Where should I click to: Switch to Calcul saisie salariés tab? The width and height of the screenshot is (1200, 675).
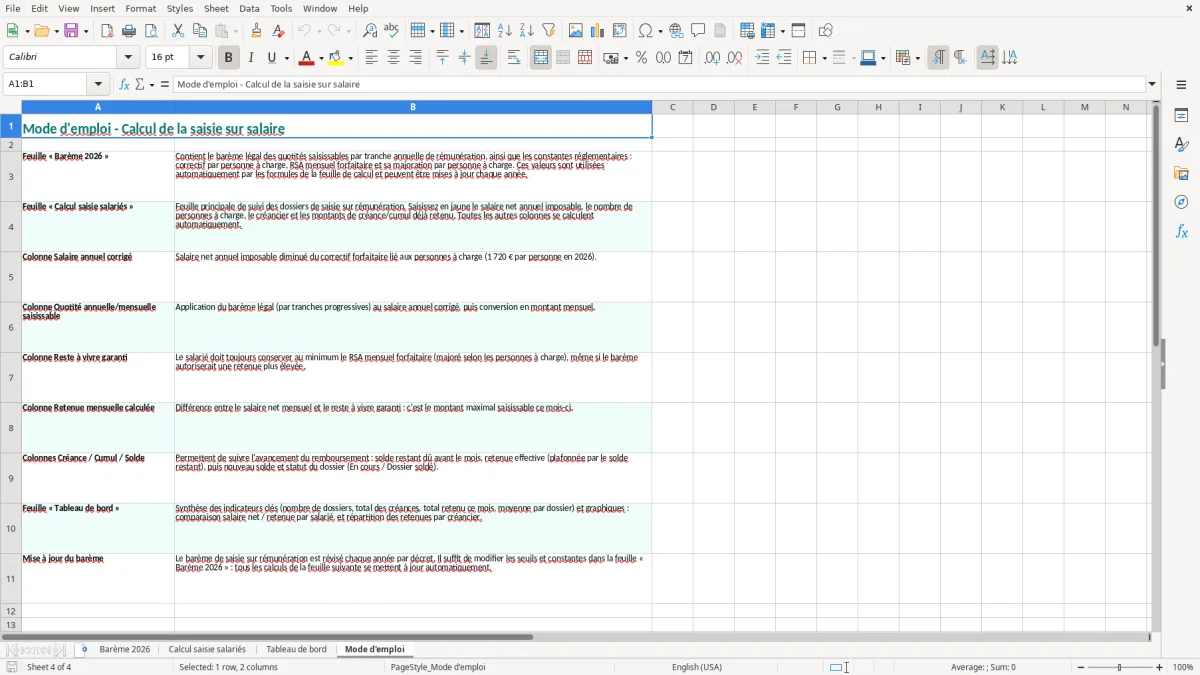coord(207,649)
